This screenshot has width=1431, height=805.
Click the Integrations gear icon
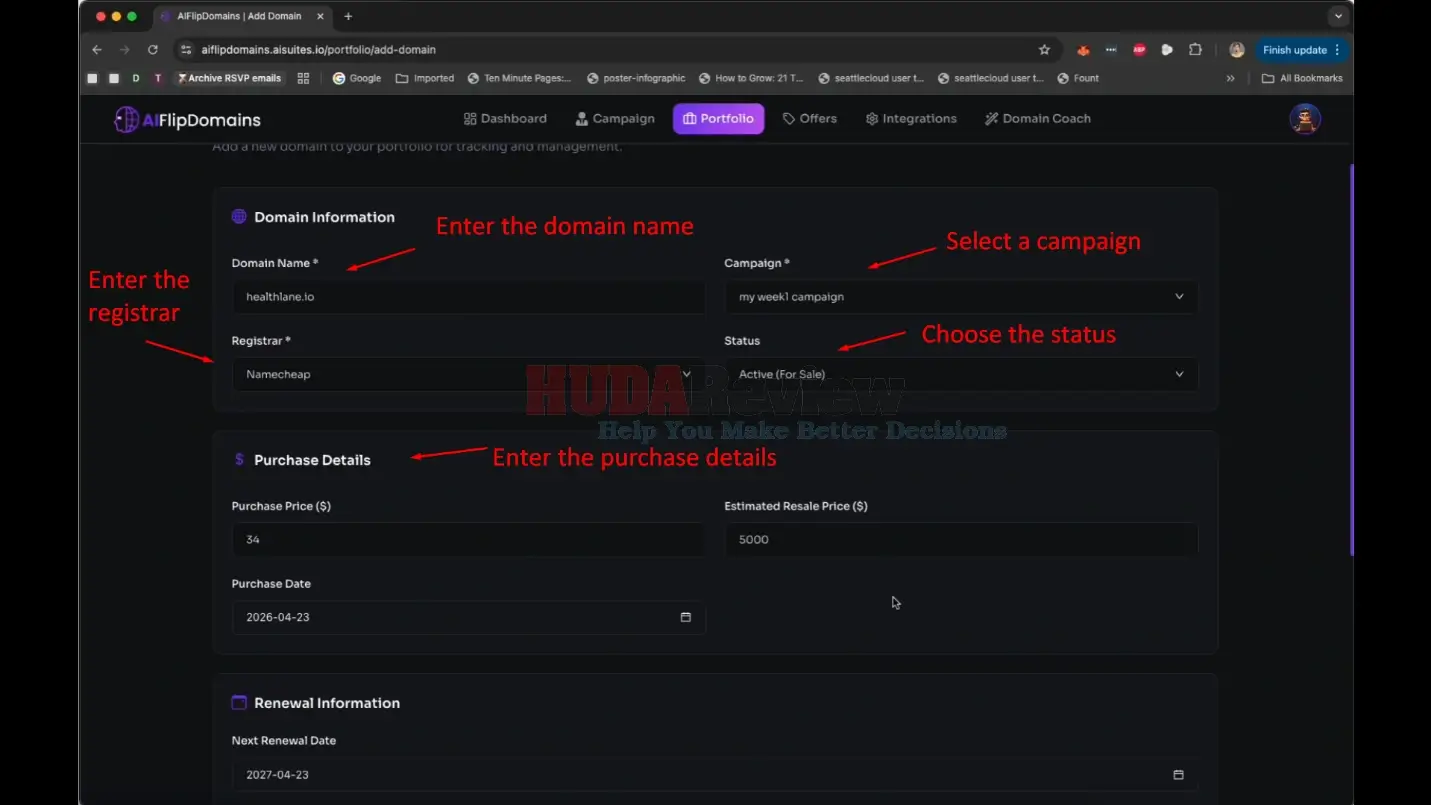(872, 118)
